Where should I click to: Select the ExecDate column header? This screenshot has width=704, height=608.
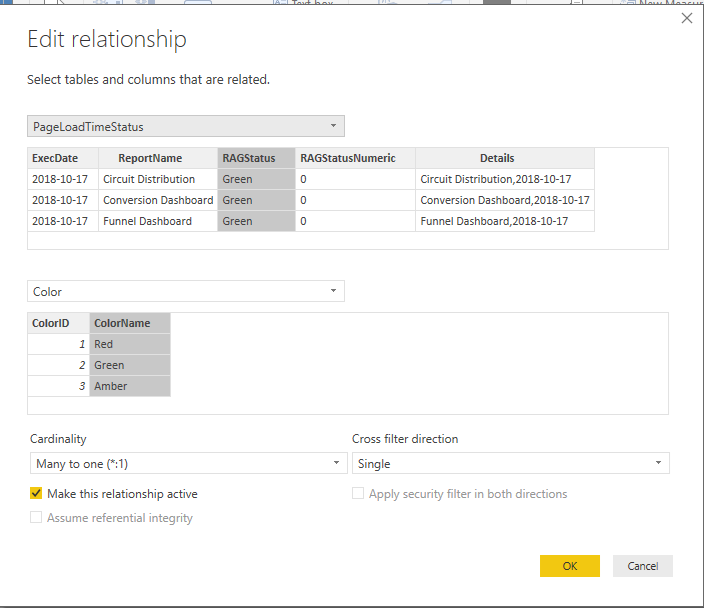(63, 158)
